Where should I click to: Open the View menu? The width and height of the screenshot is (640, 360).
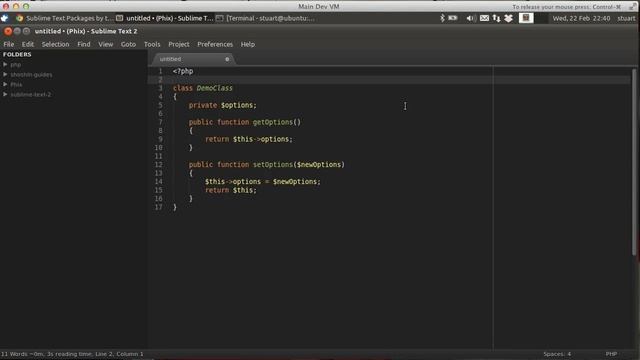point(105,44)
